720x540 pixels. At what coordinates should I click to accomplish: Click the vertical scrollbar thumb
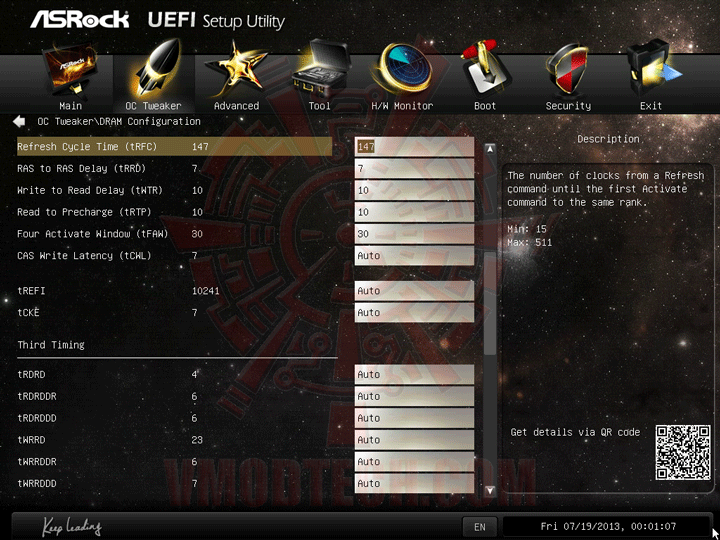[490, 303]
